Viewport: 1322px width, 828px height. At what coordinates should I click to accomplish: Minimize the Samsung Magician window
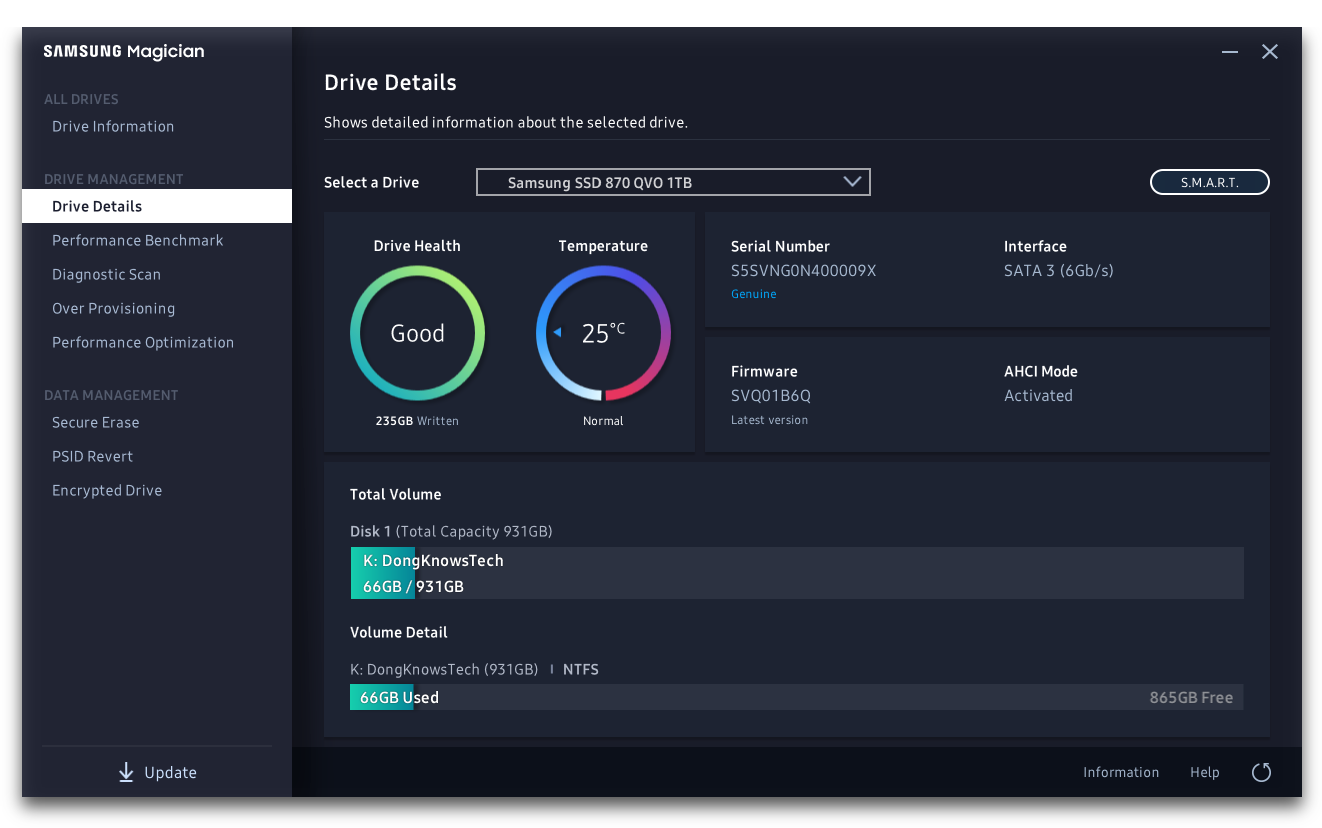pos(1230,52)
